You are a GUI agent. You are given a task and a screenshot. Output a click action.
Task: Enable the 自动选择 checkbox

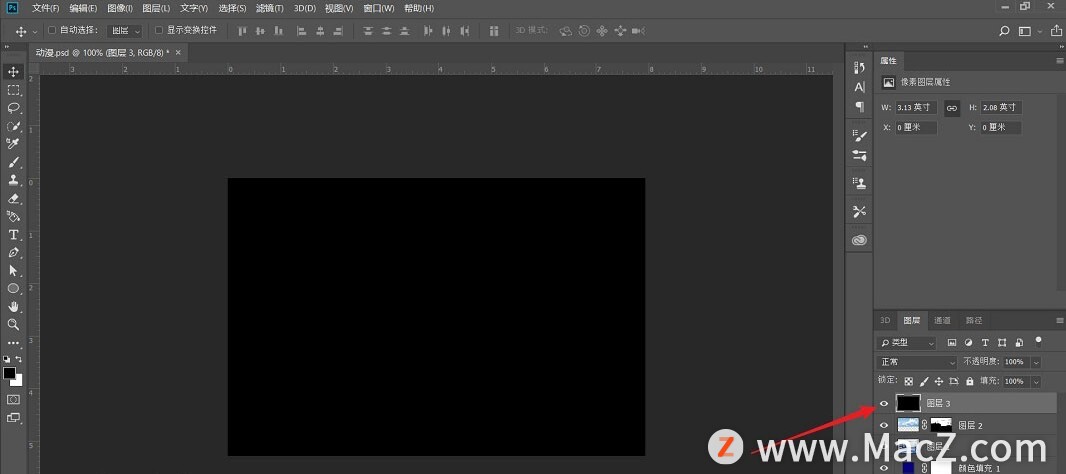52,31
